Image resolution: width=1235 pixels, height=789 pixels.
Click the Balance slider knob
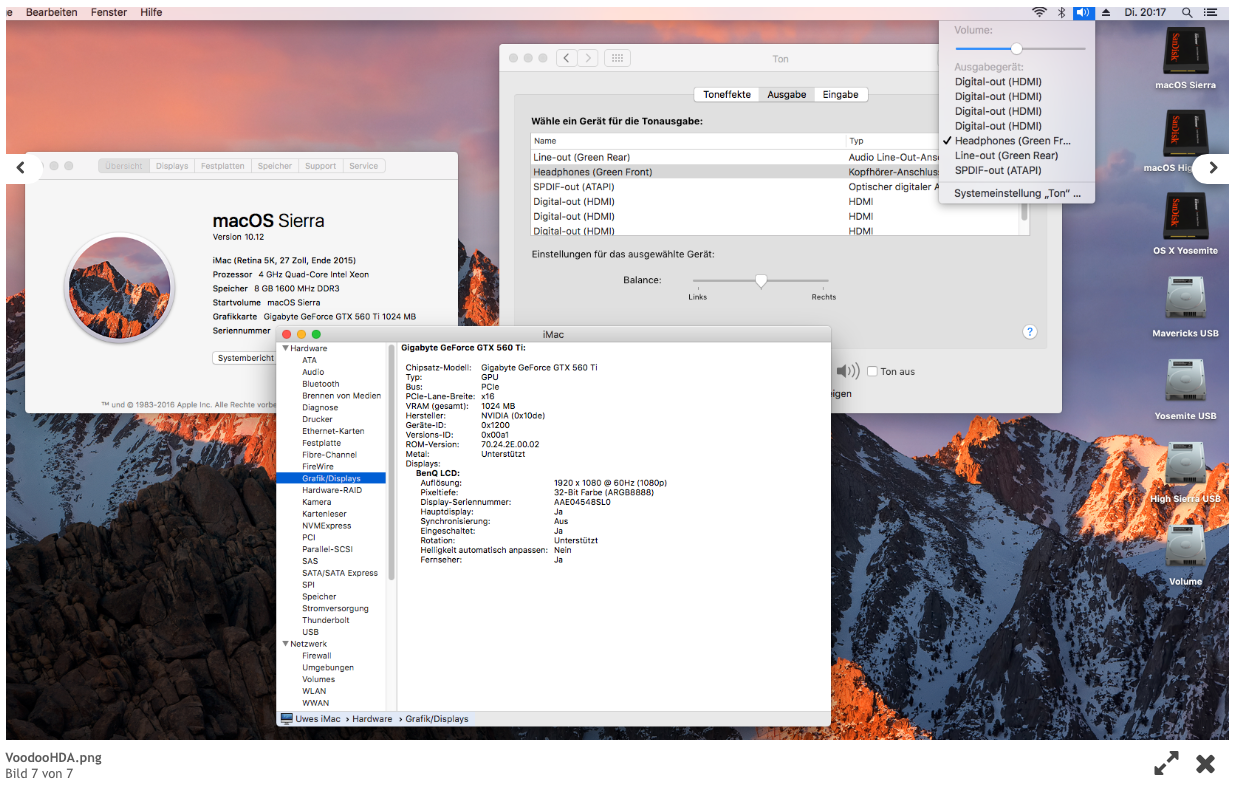point(761,281)
